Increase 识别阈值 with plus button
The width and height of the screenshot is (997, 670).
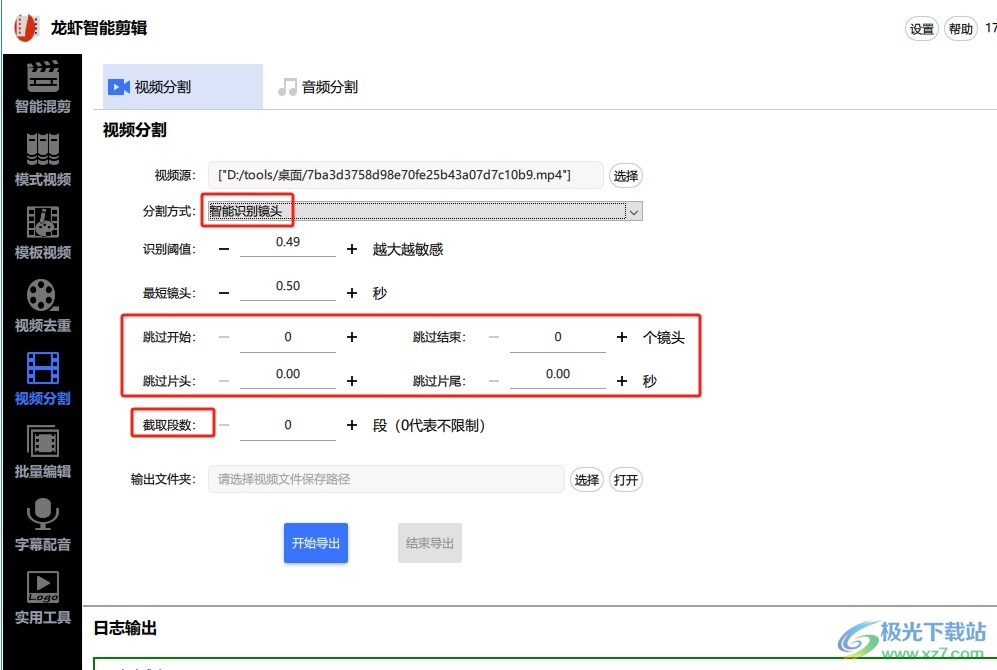[352, 249]
